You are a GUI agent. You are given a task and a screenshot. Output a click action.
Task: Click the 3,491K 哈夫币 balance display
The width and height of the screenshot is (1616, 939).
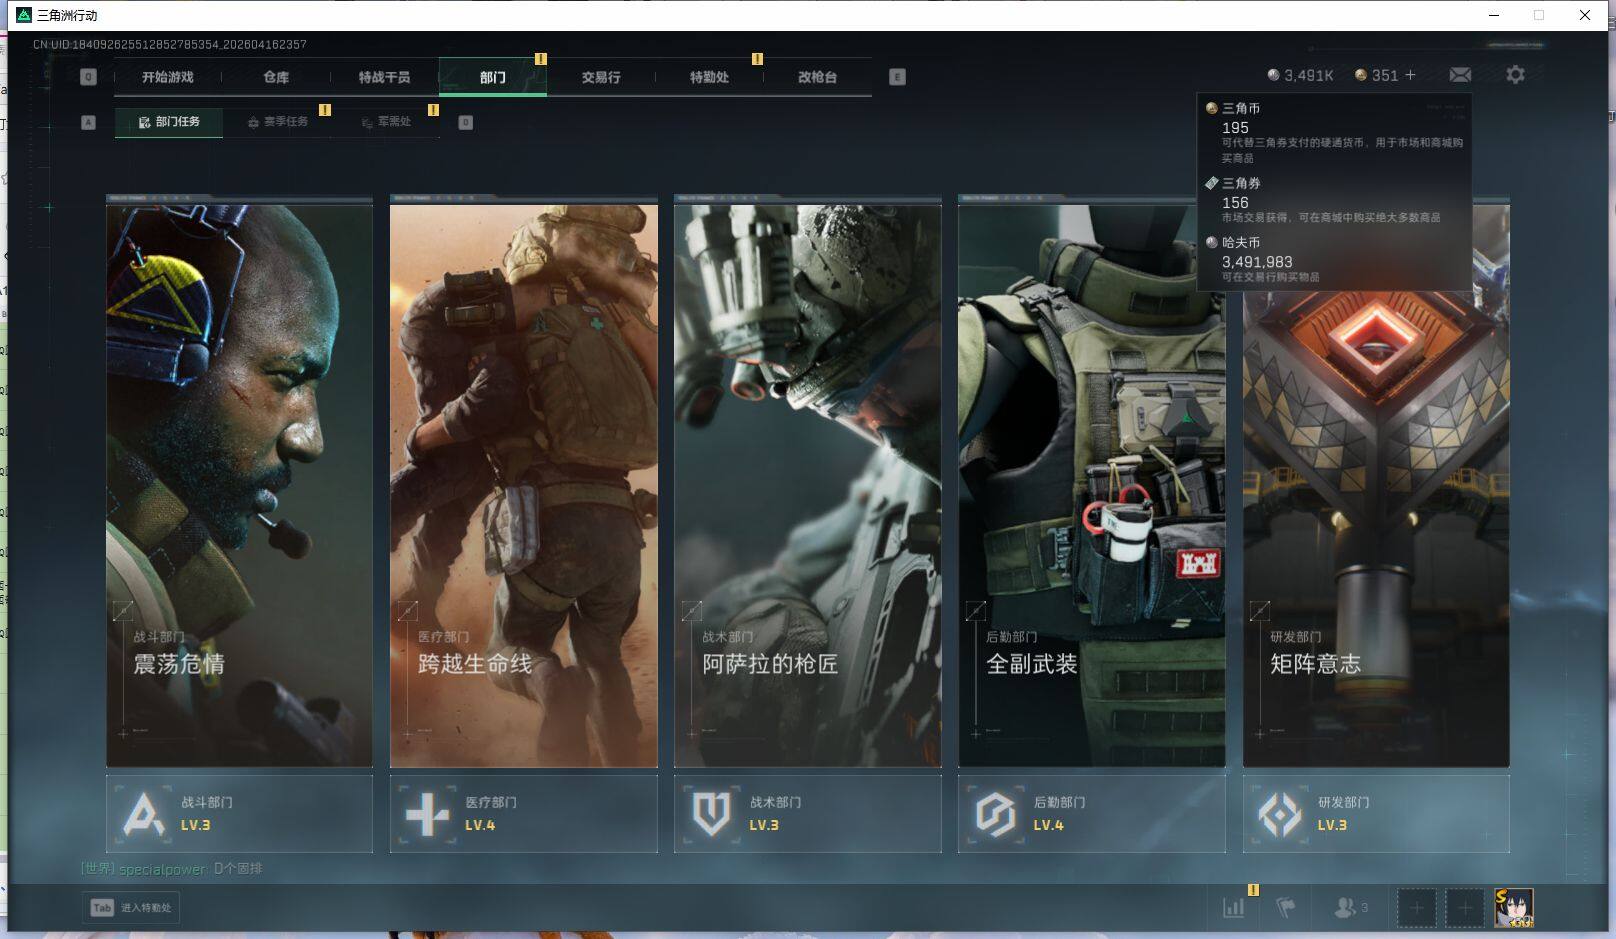coord(1300,75)
